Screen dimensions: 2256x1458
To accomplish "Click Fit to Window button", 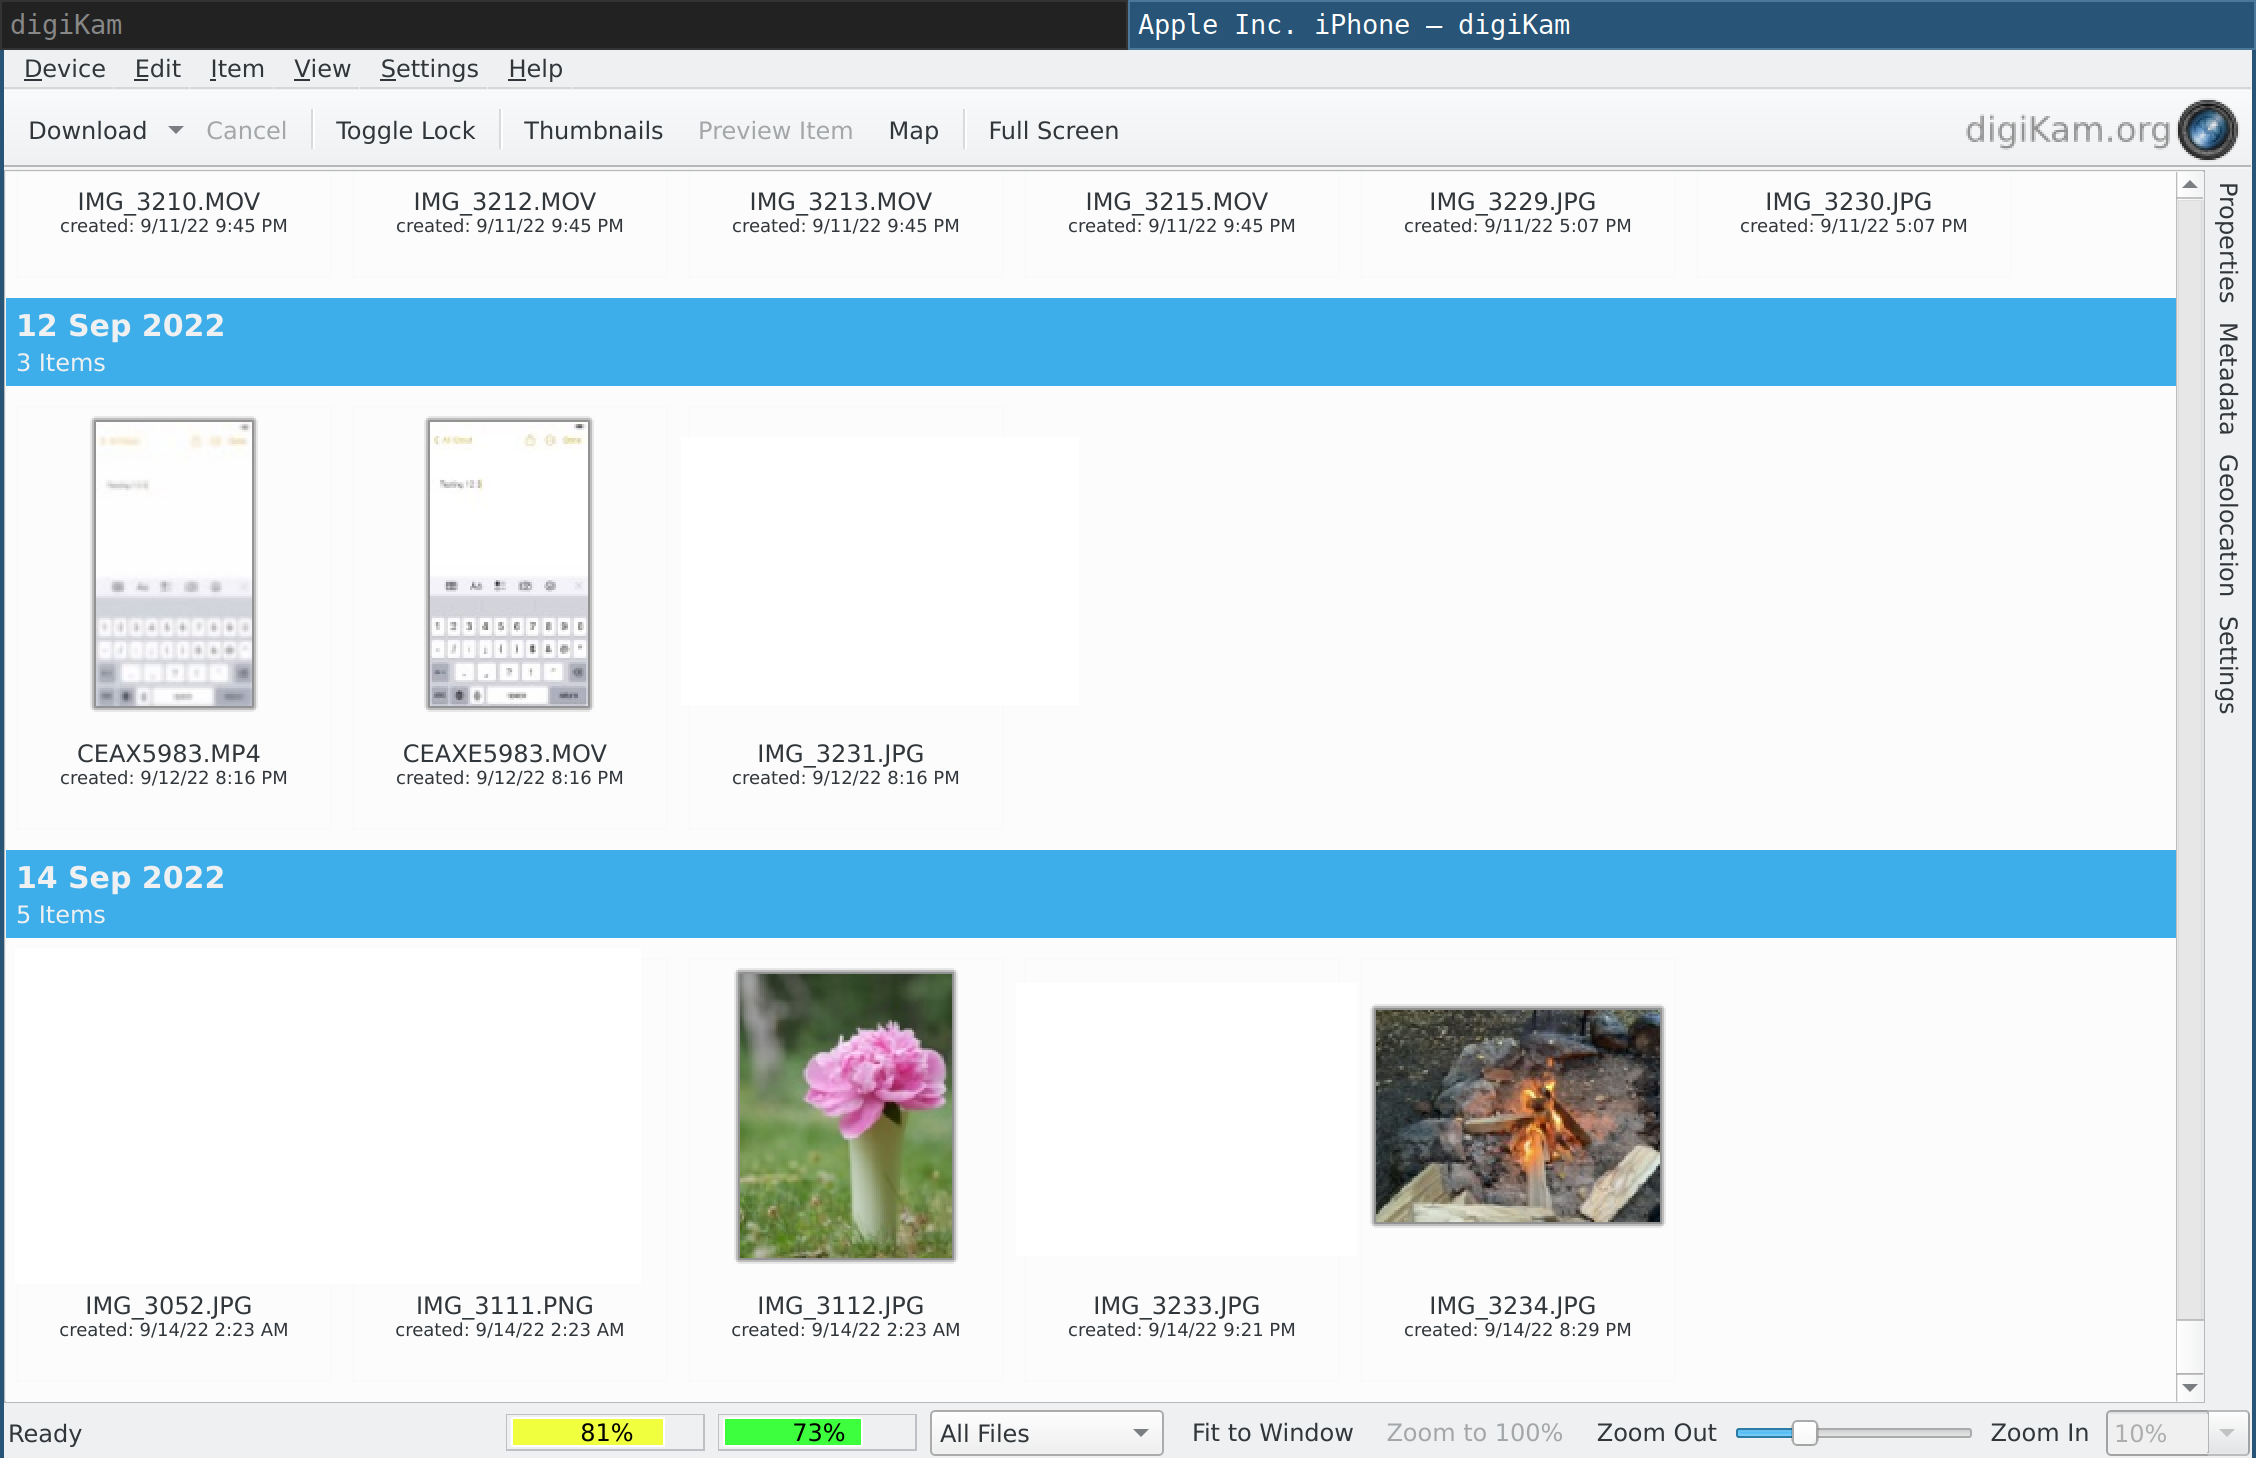I will [x=1272, y=1432].
